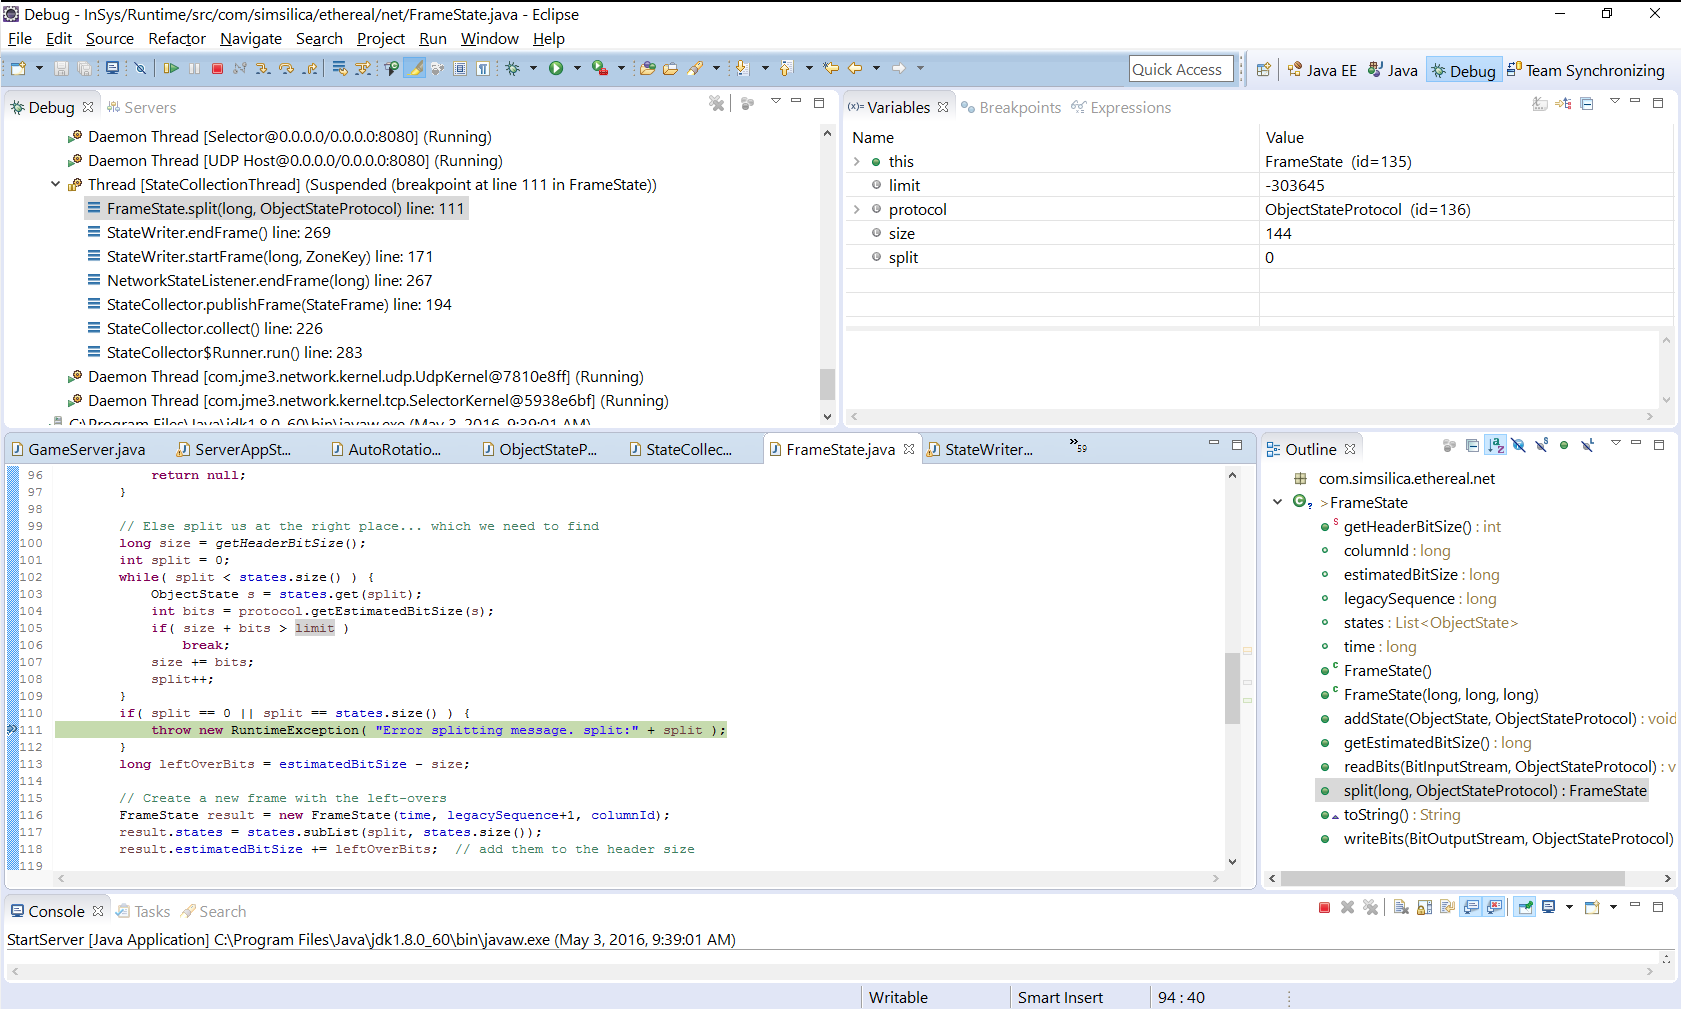Switch to the Java EE perspective
This screenshot has width=1681, height=1009.
pos(1322,70)
